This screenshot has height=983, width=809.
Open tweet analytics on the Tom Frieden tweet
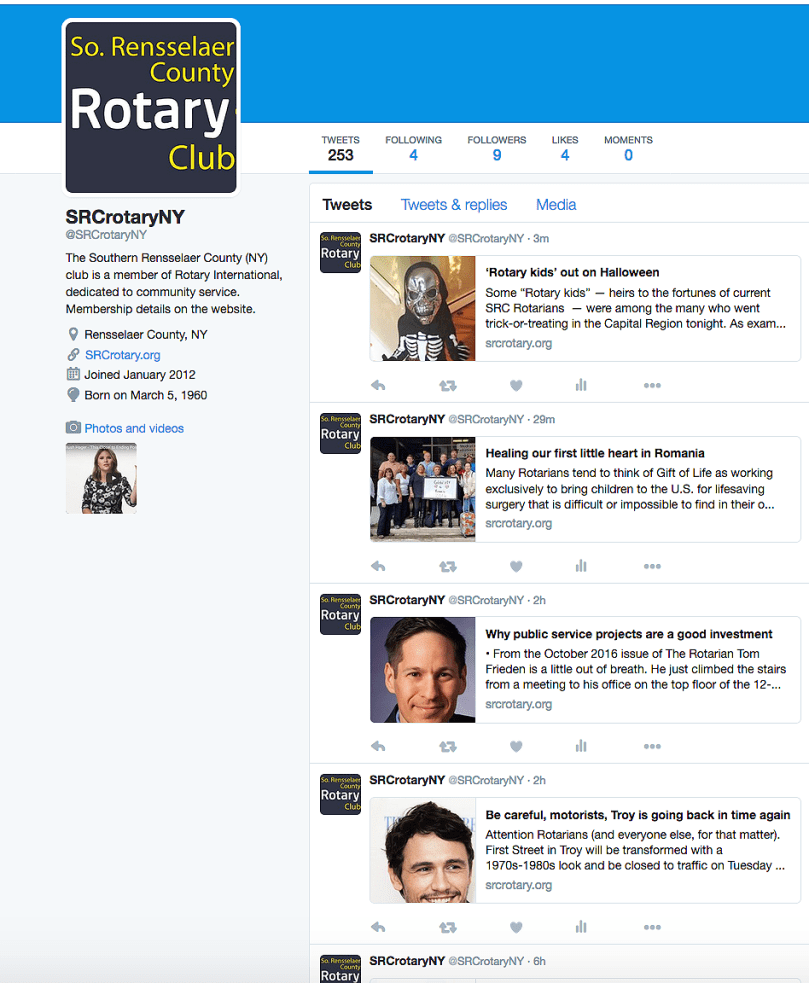581,746
